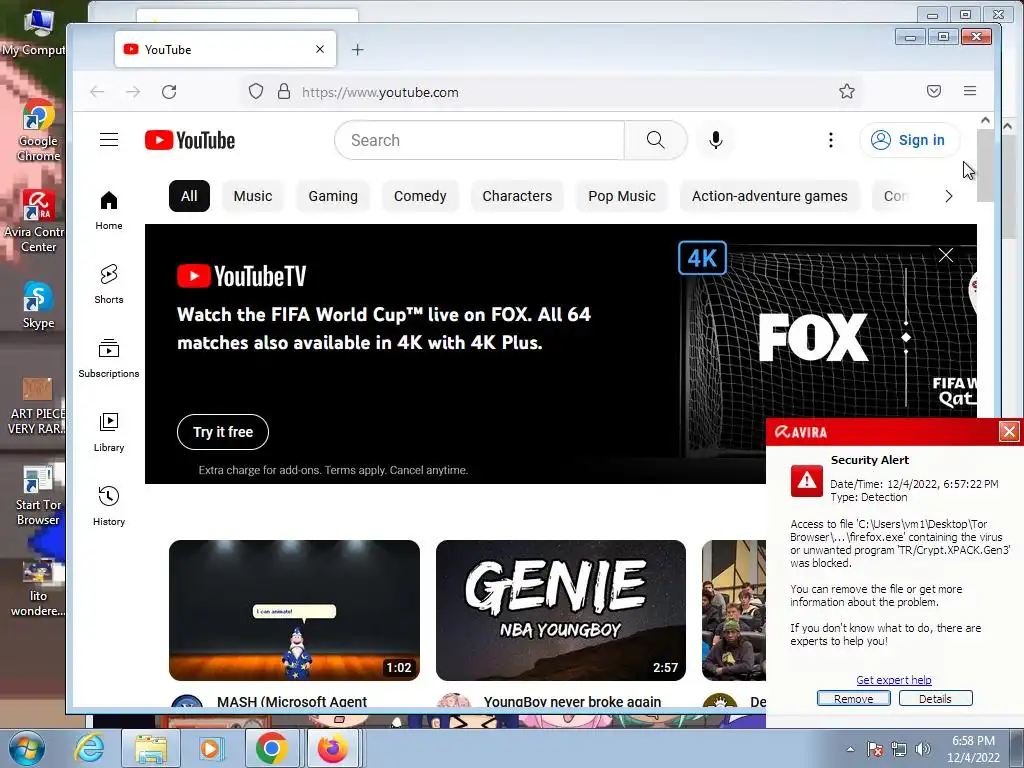Screen dimensions: 1024x768
Task: Select the All category chip
Action: [189, 196]
